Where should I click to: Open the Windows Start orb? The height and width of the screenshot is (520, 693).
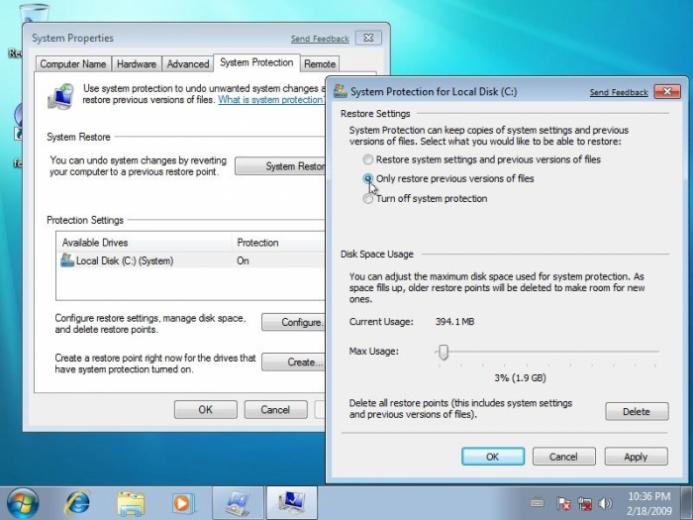click(23, 503)
